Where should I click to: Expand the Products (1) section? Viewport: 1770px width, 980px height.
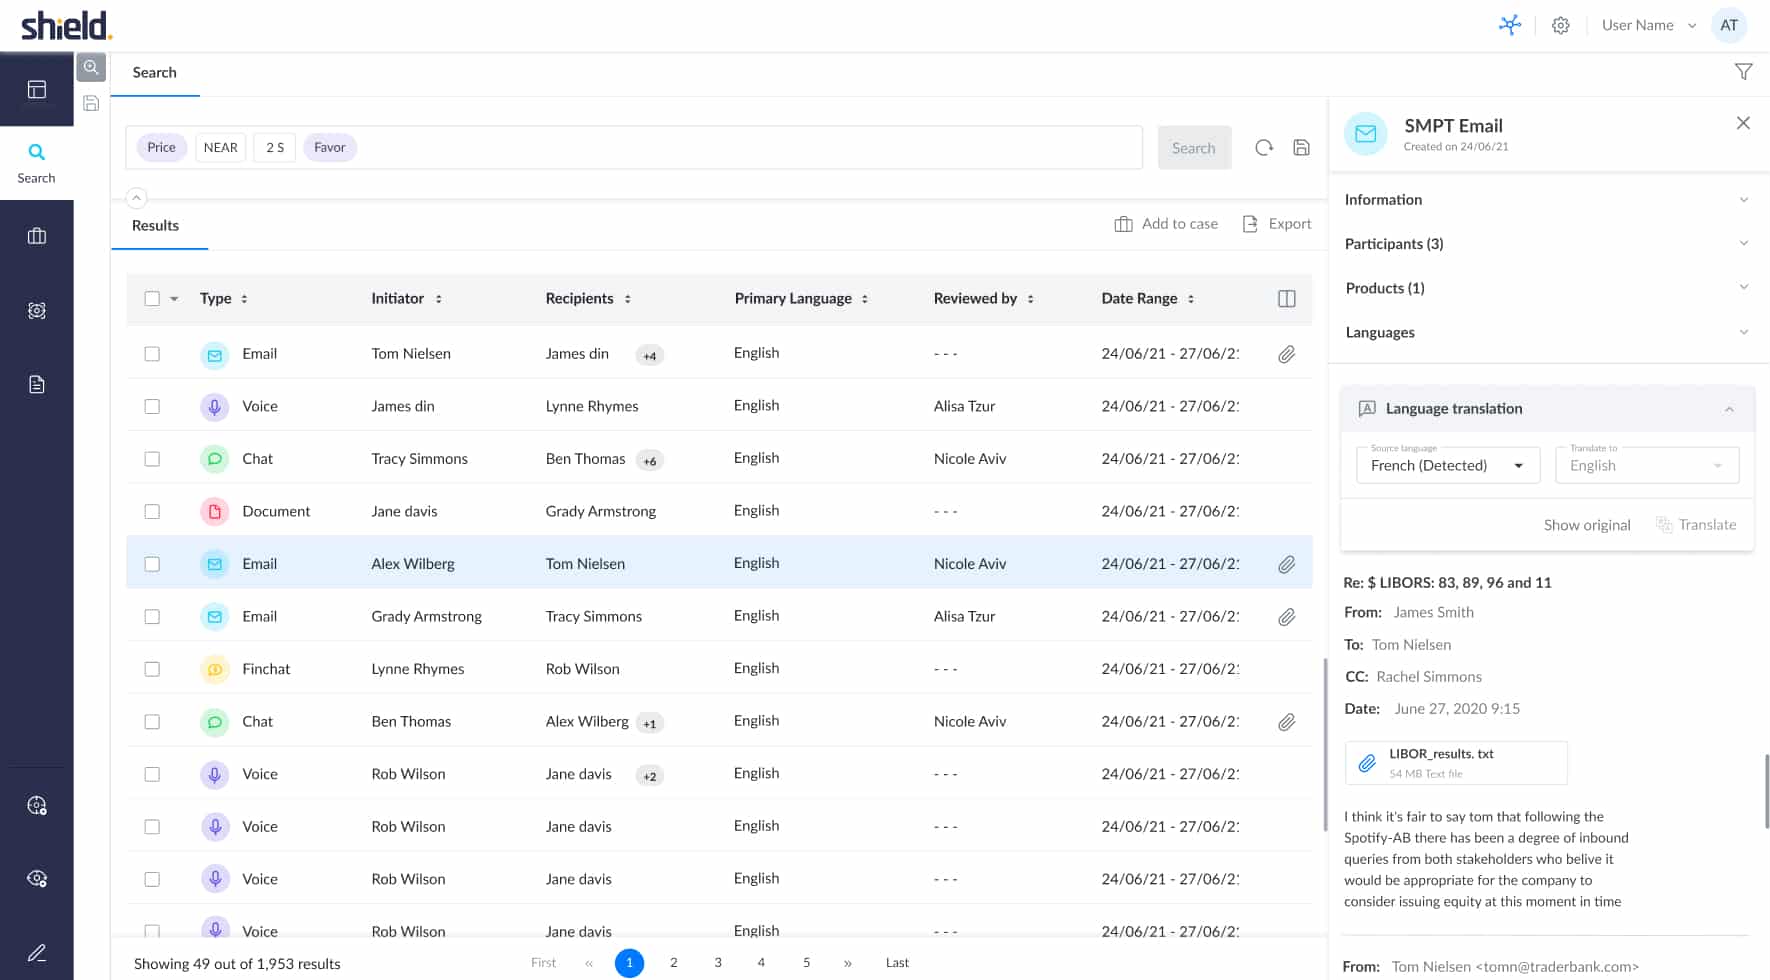click(1546, 288)
